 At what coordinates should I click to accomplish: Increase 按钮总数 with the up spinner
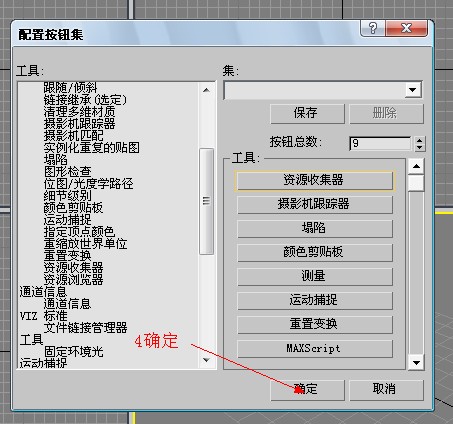(x=419, y=140)
